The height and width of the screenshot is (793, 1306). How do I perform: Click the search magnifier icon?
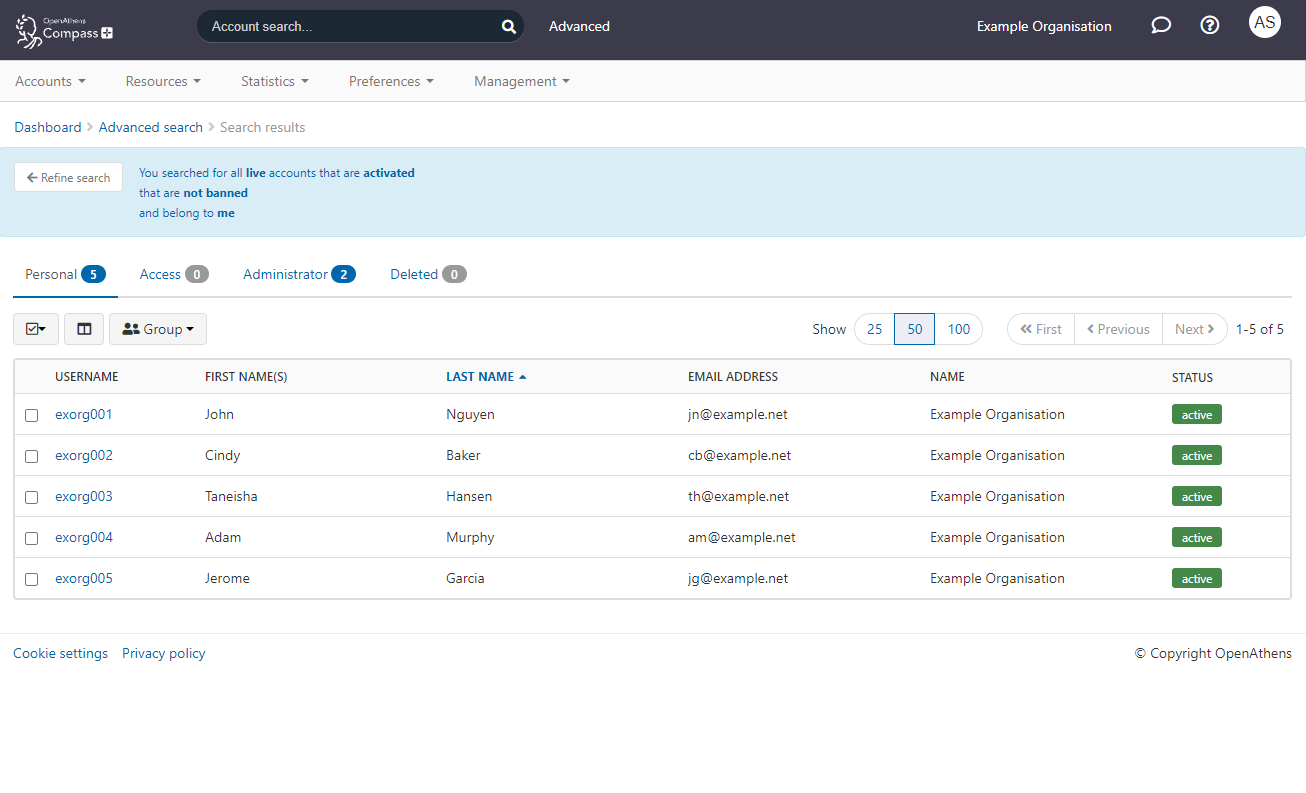pos(508,26)
